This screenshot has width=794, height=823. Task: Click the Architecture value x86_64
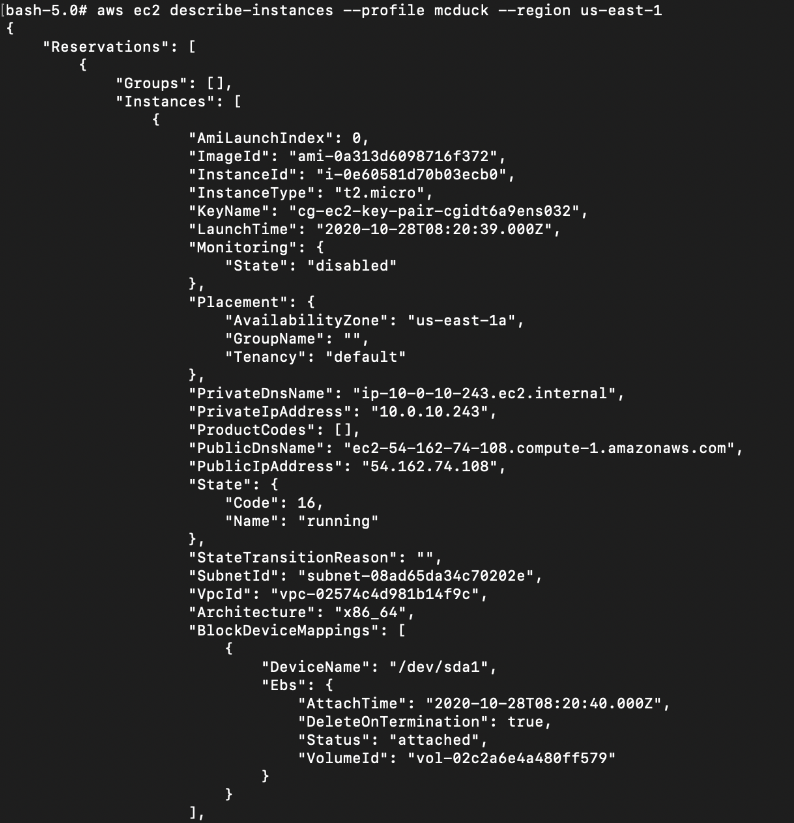click(x=370, y=613)
